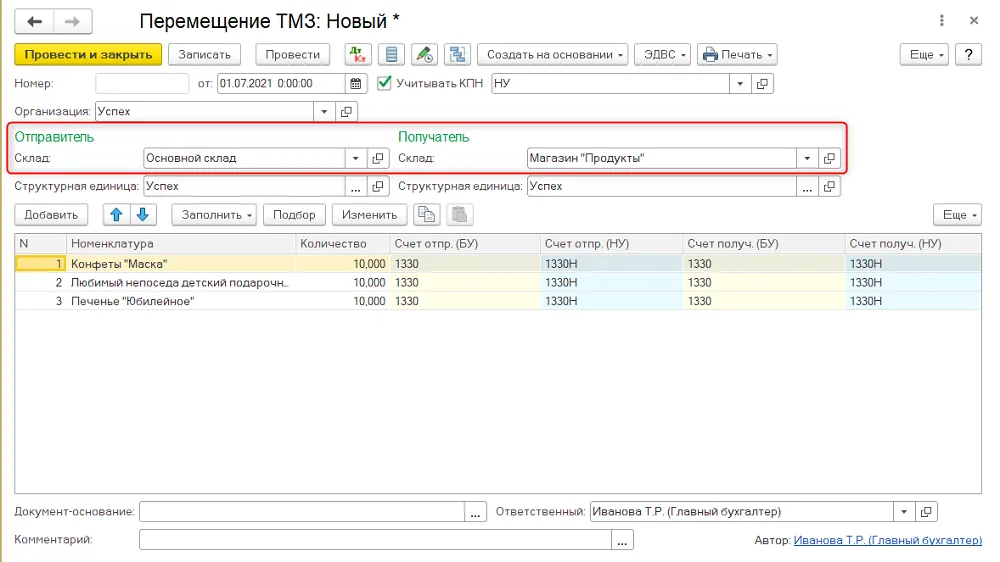Click the Записать button
1000x562 pixels.
point(204,55)
